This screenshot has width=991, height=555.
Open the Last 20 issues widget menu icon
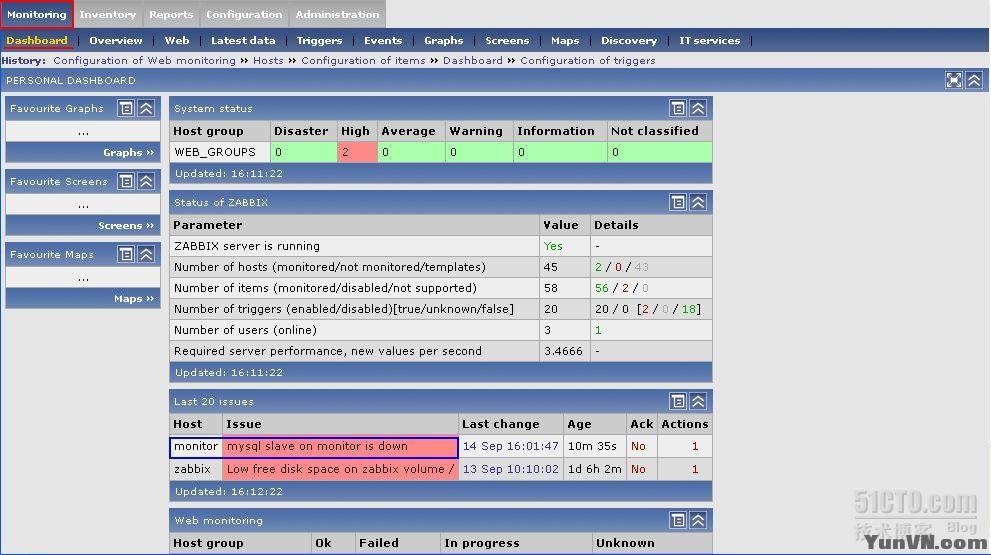tap(678, 401)
